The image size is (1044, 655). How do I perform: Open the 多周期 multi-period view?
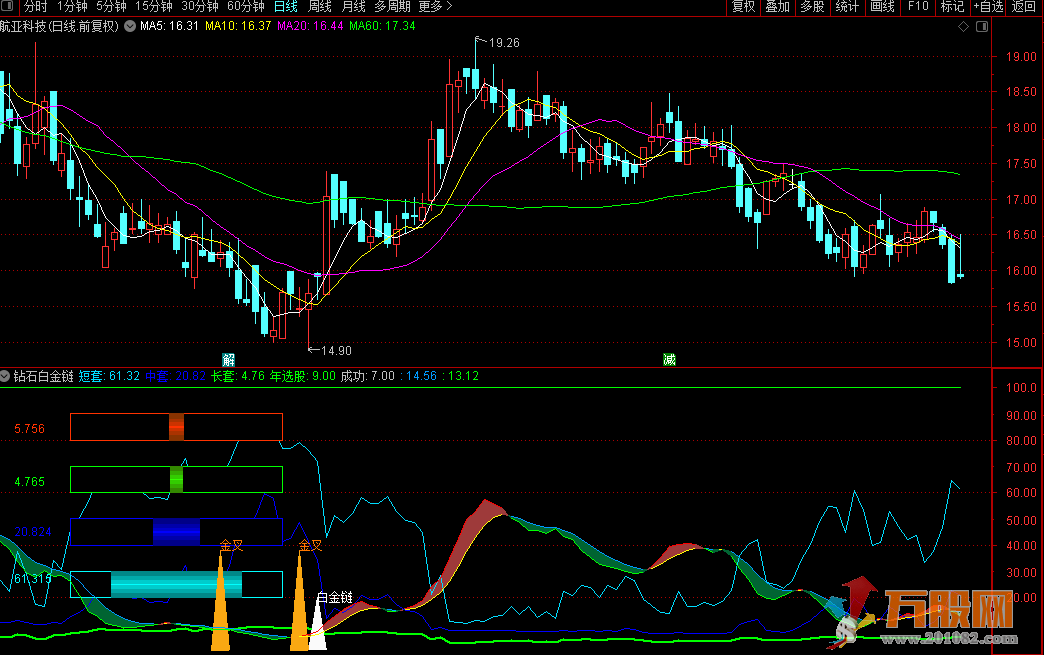(392, 7)
